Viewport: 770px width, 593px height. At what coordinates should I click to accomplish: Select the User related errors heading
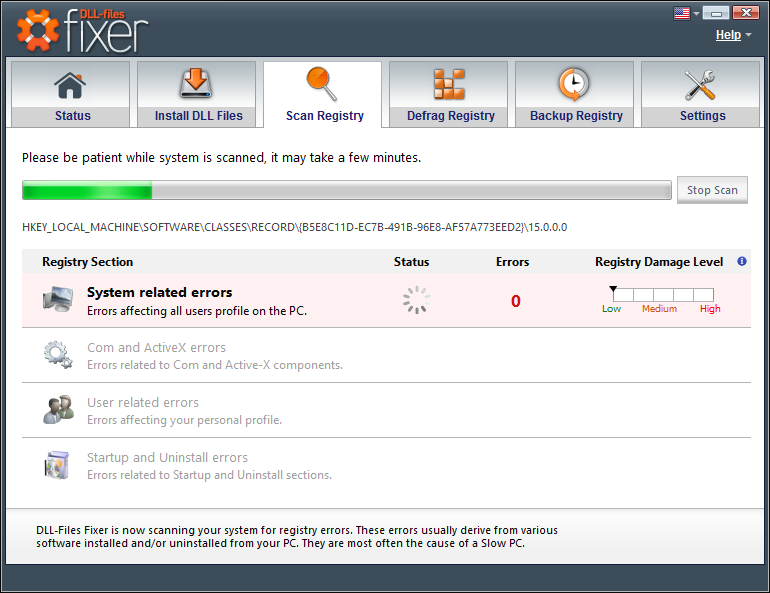143,403
